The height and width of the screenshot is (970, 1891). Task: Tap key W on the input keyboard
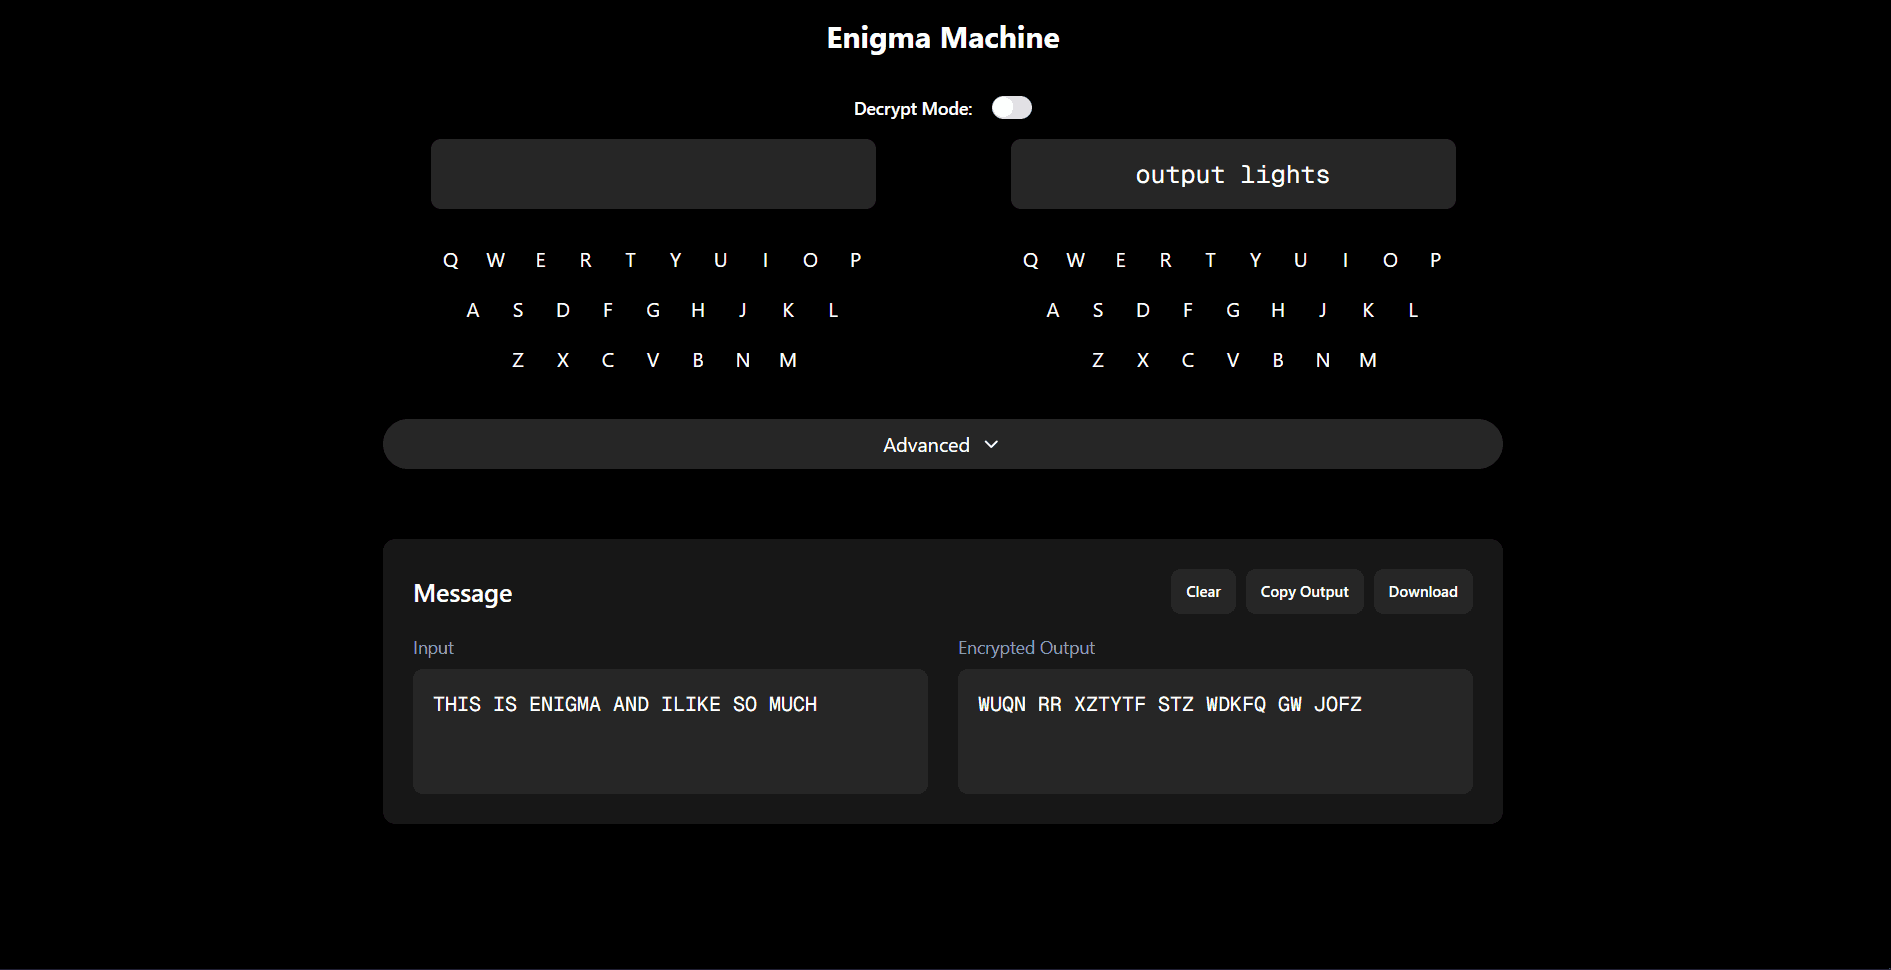(x=495, y=260)
